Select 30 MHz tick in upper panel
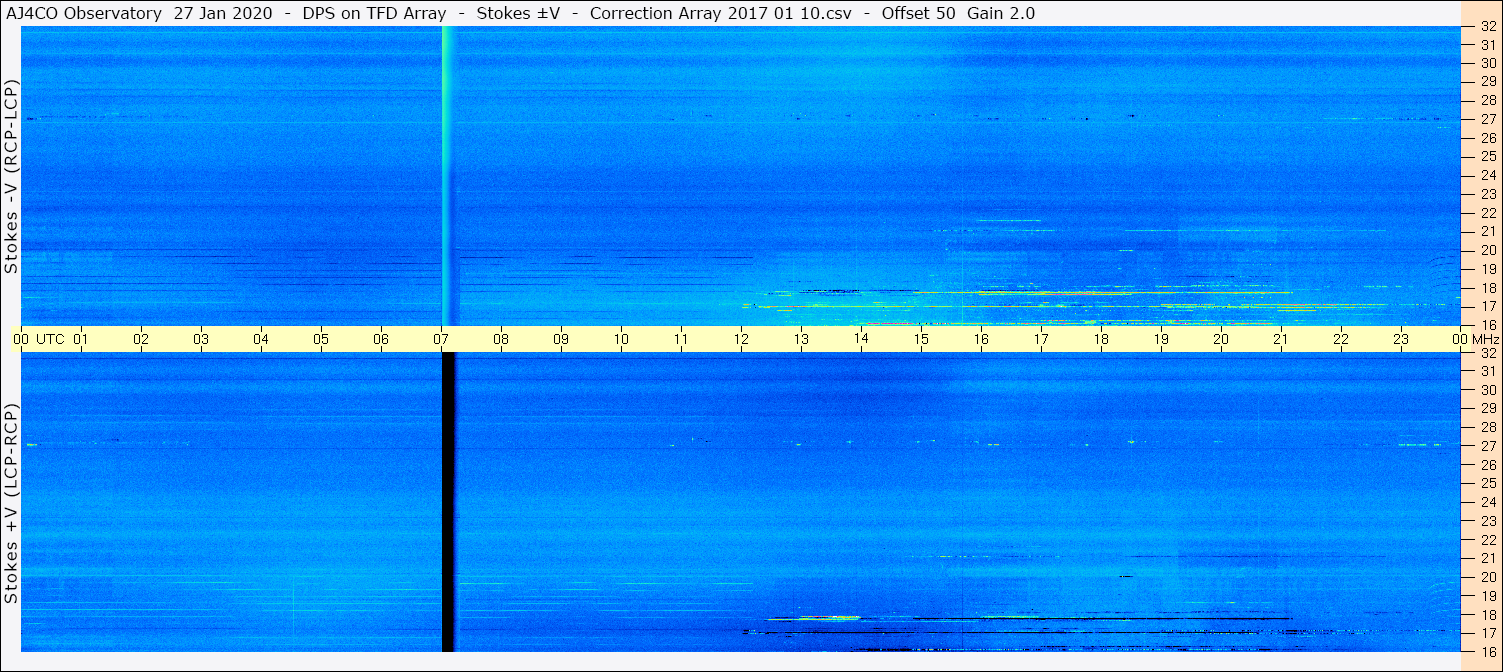The width and height of the screenshot is (1503, 672). coord(1488,62)
